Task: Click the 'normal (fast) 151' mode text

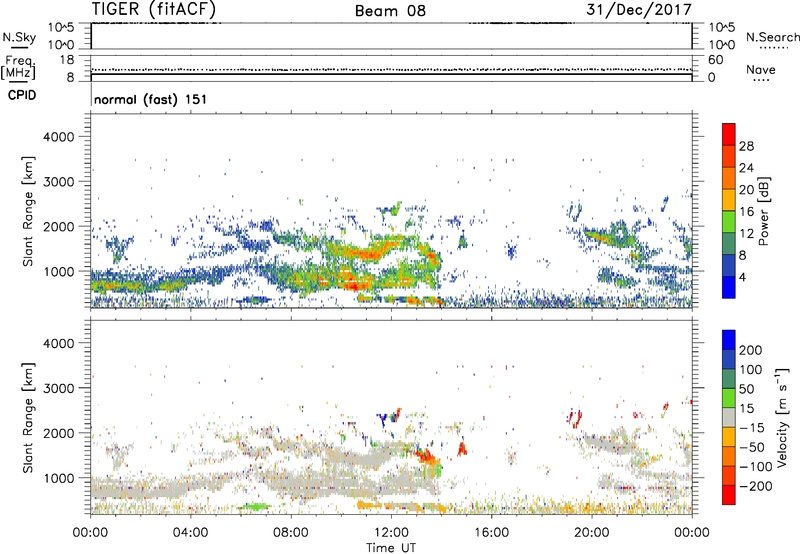Action: [x=151, y=99]
